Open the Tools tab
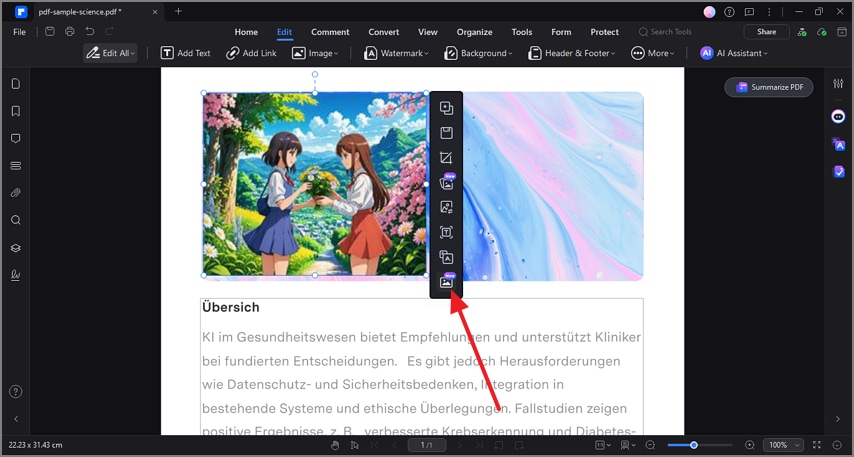 [x=522, y=32]
